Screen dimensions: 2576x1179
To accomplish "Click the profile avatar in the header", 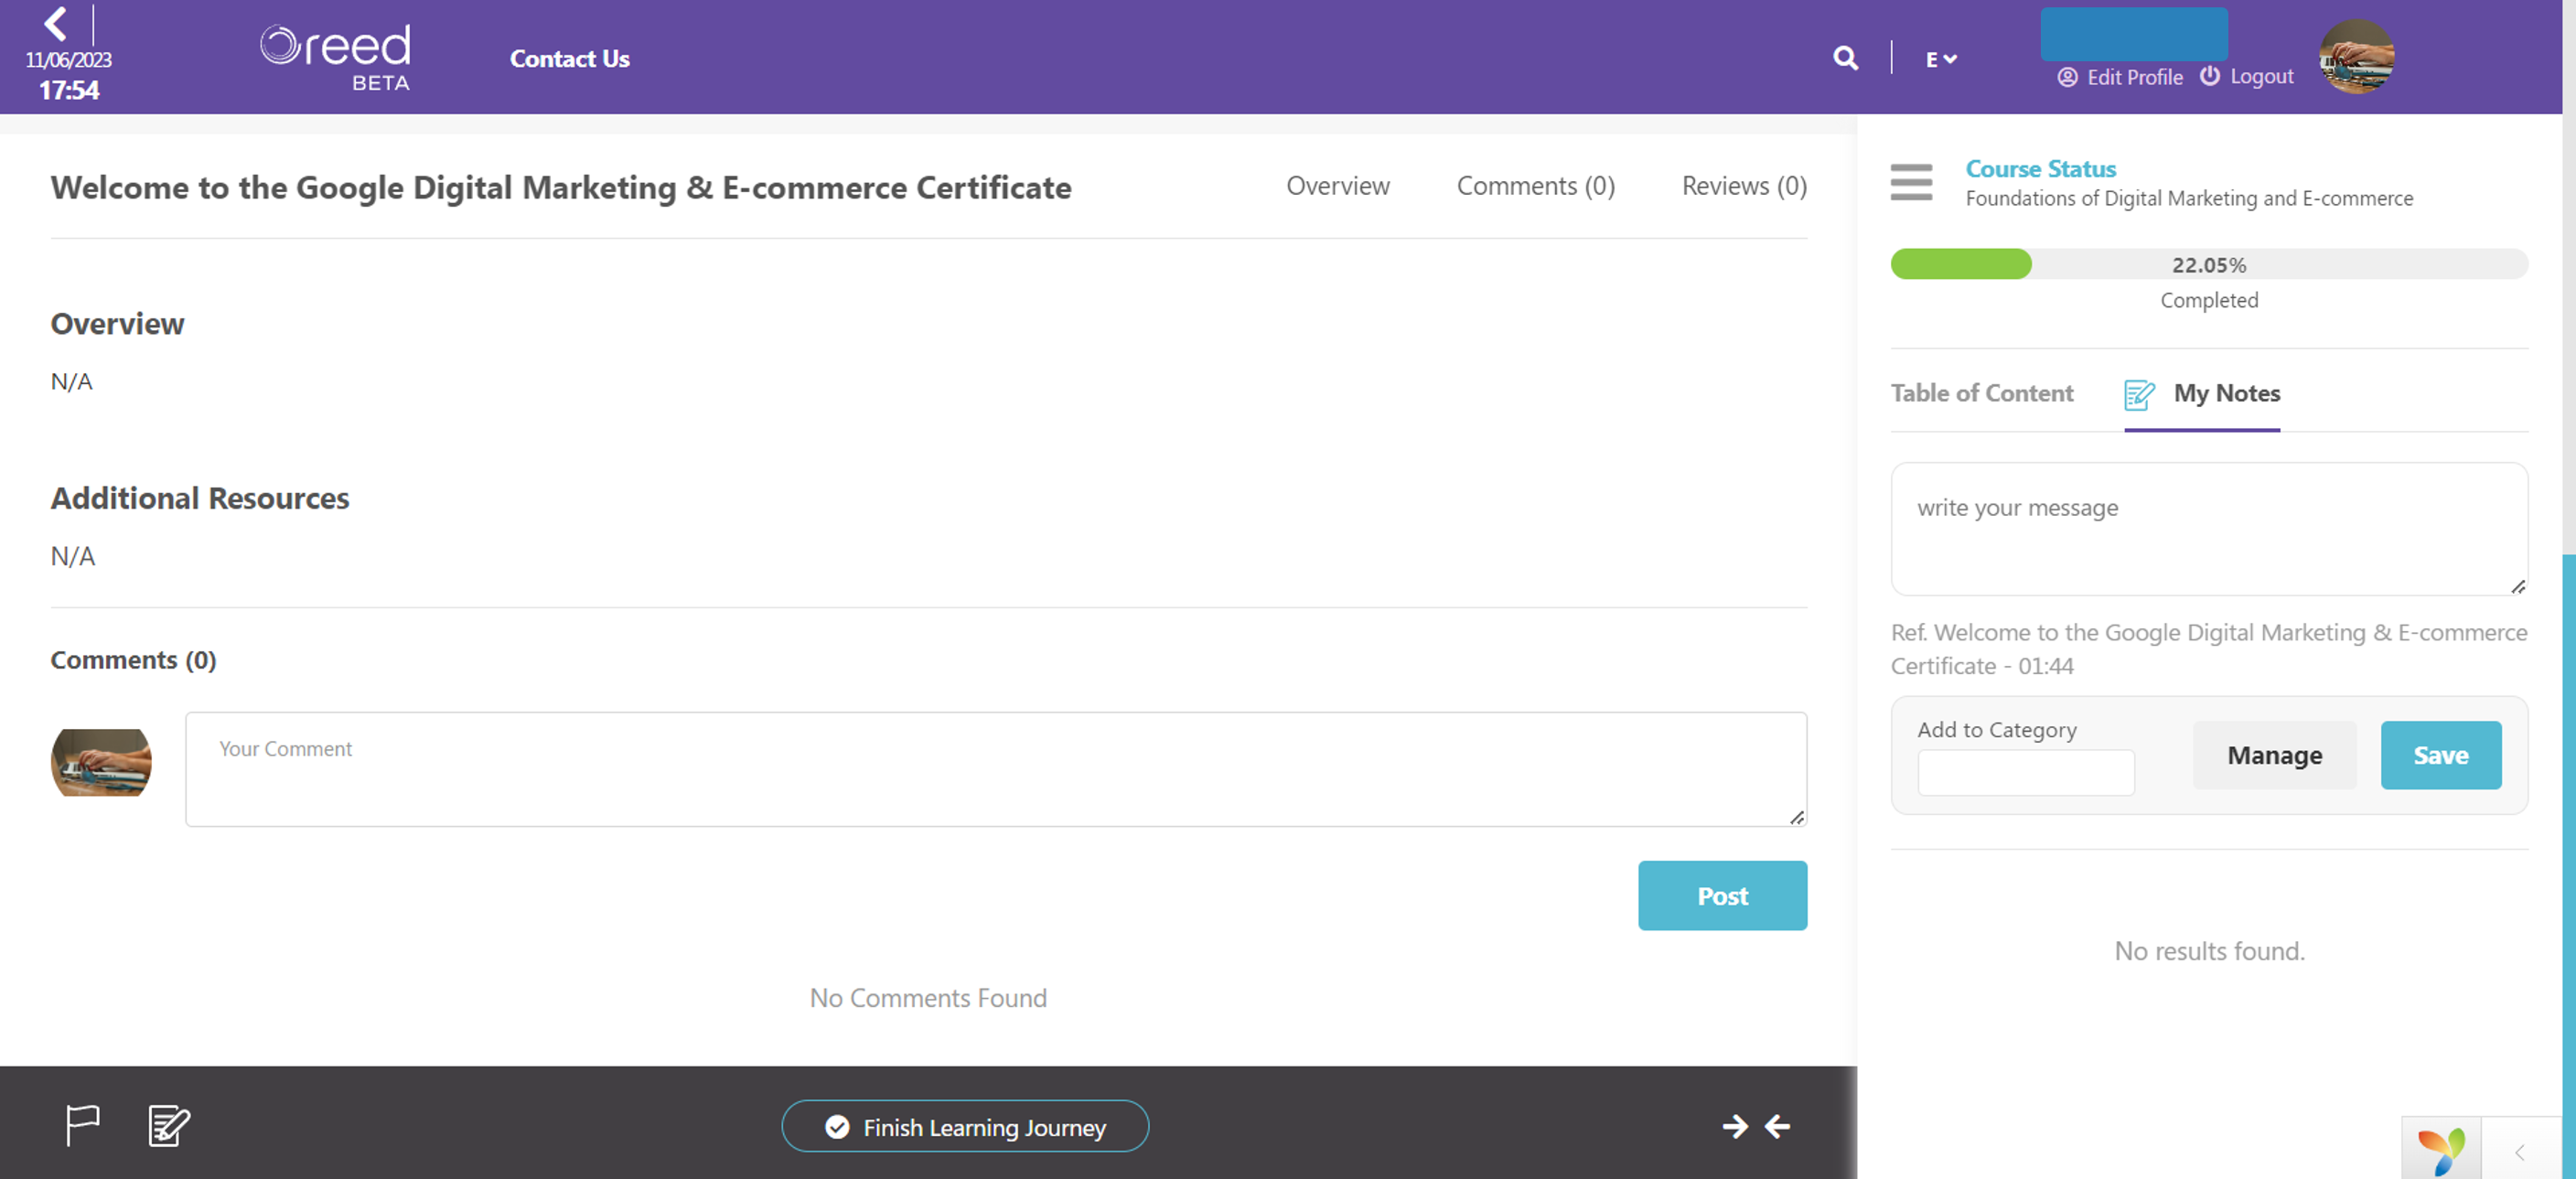I will [2356, 56].
